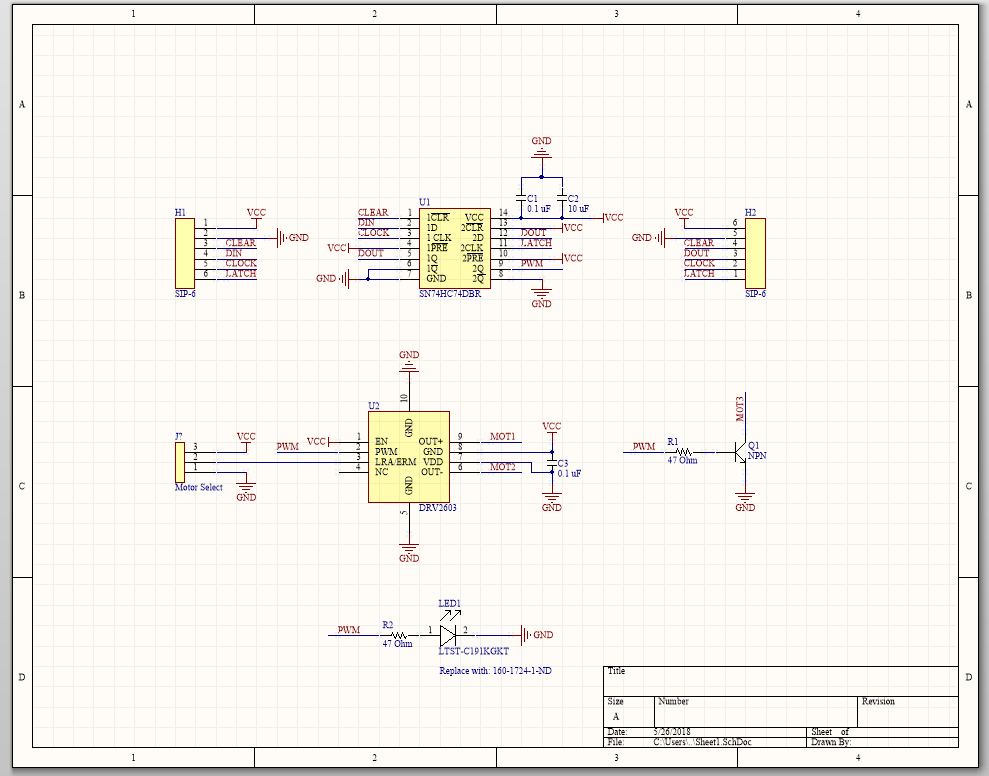This screenshot has height=776, width=989.
Task: Click the MOT2 net label
Action: (503, 467)
